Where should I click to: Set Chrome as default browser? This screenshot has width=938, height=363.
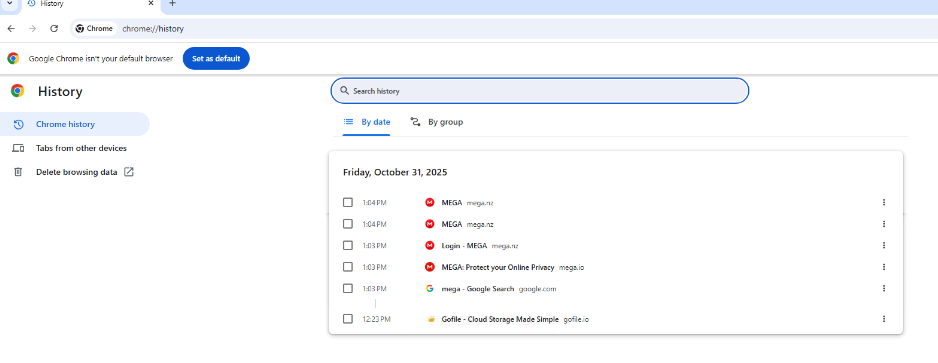click(216, 59)
